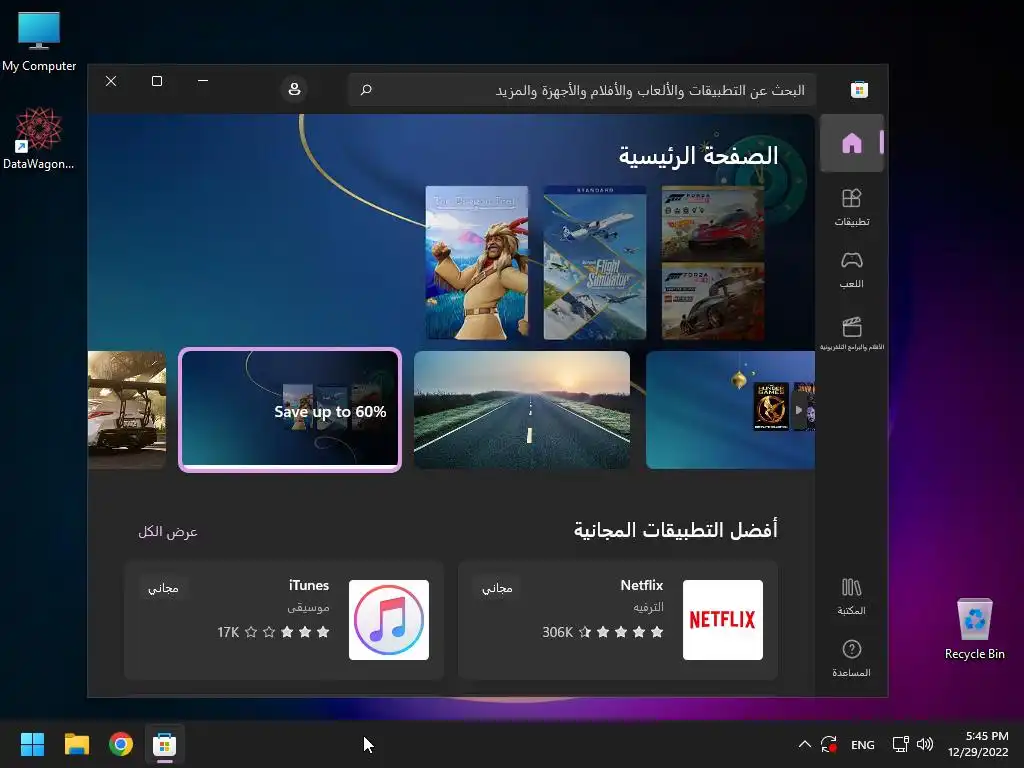The width and height of the screenshot is (1024, 768).
Task: Open the cartoon character game cover
Action: tap(477, 263)
